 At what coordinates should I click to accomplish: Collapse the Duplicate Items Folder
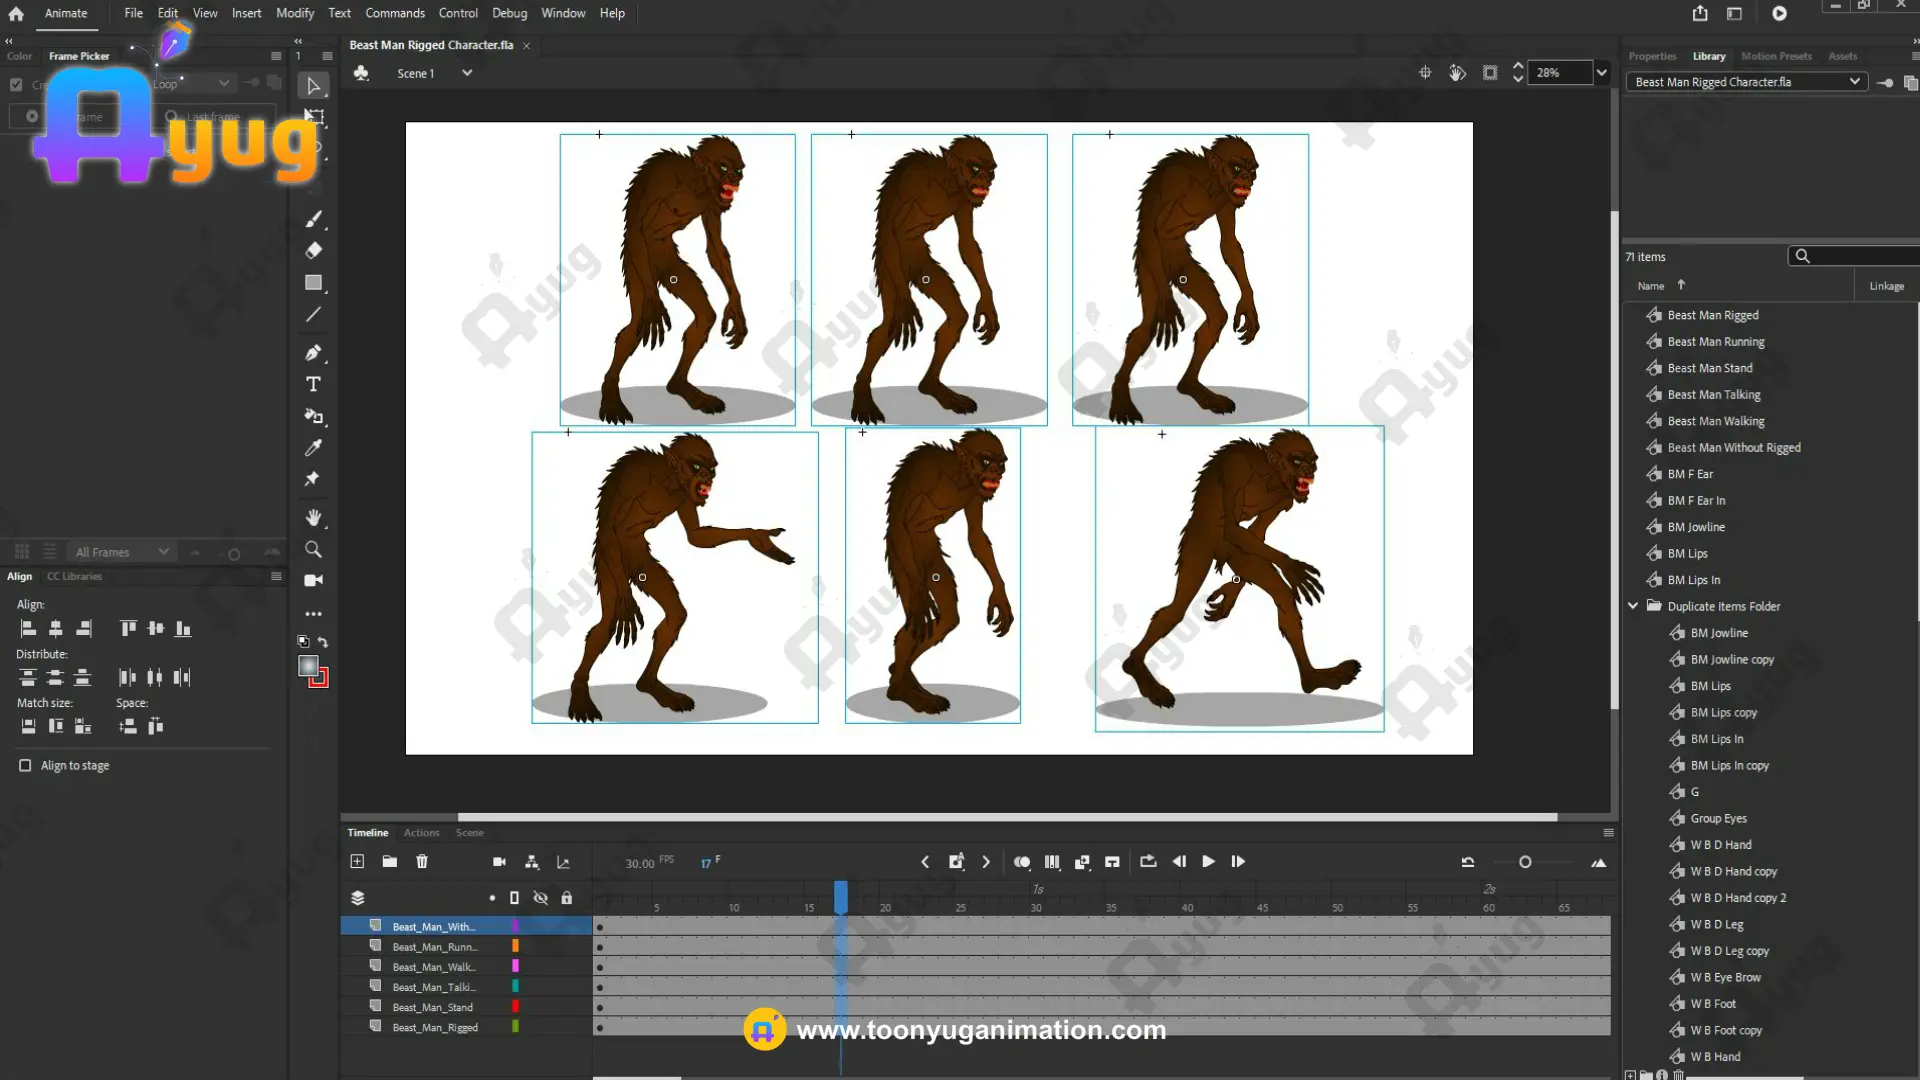pyautogui.click(x=1633, y=606)
